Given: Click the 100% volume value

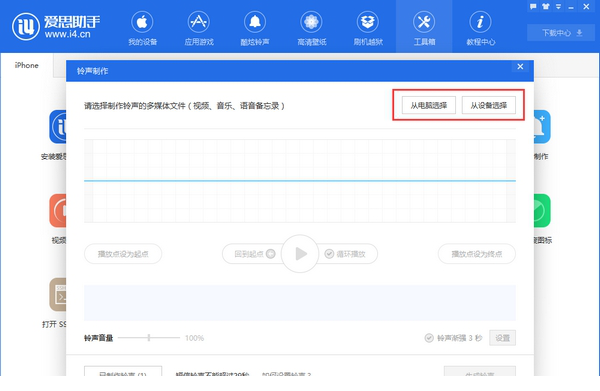Looking at the screenshot, I should tap(194, 338).
